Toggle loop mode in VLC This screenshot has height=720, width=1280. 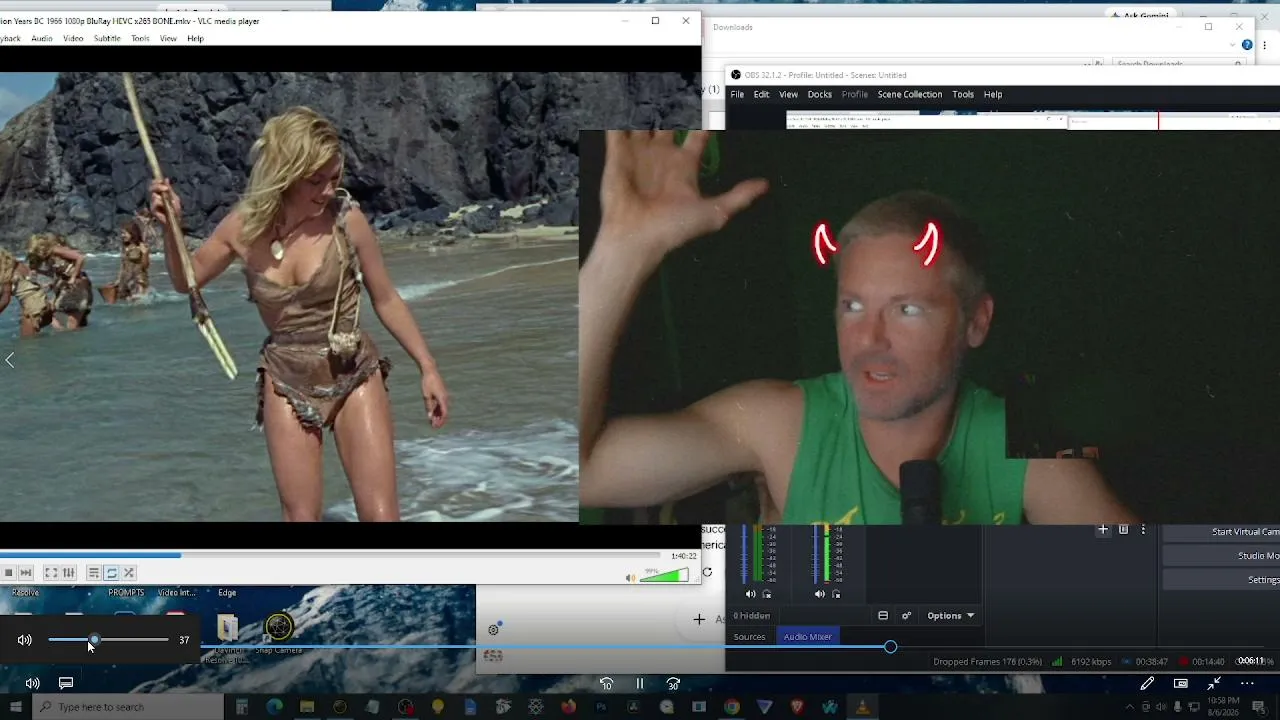click(111, 573)
